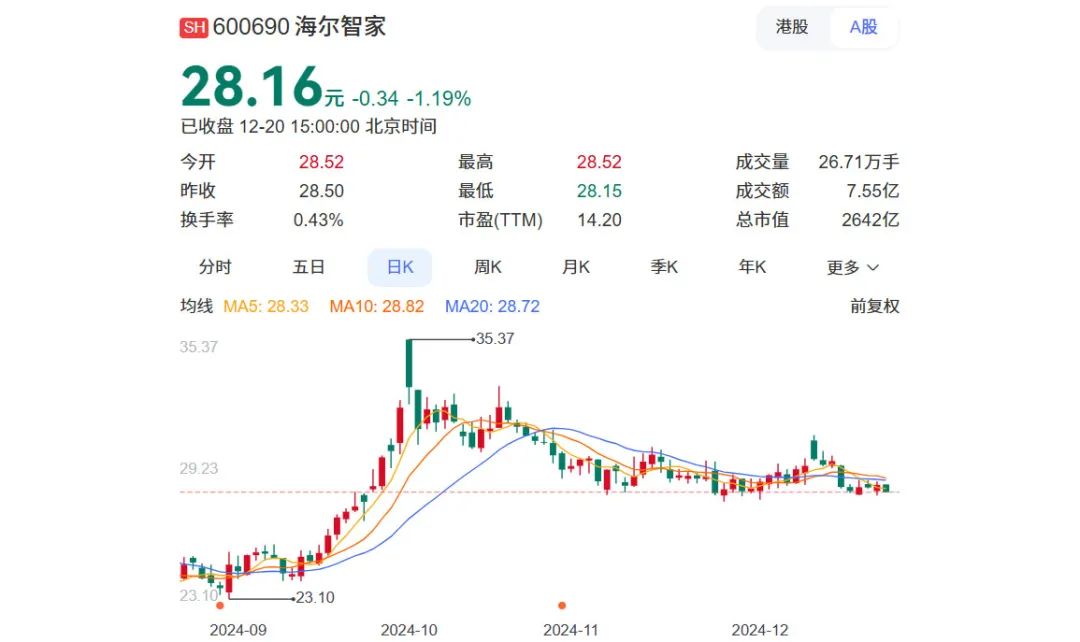This screenshot has width=1080, height=642.
Task: Expand the 更多 dropdown
Action: [853, 267]
